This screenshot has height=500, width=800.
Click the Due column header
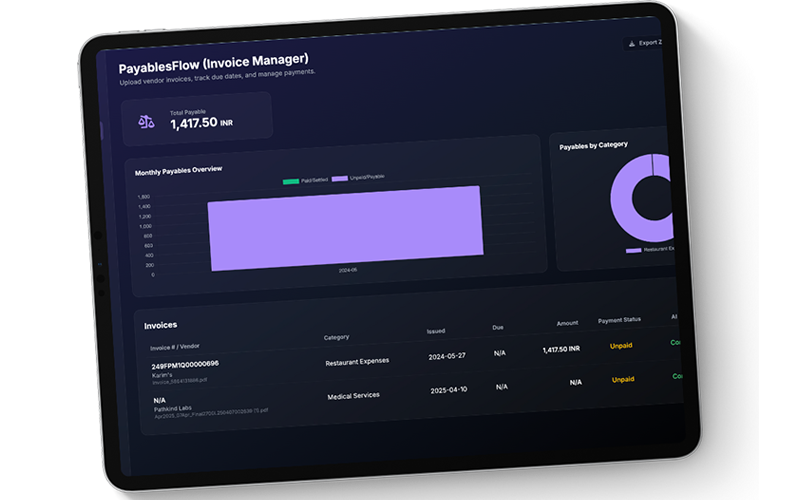click(498, 327)
